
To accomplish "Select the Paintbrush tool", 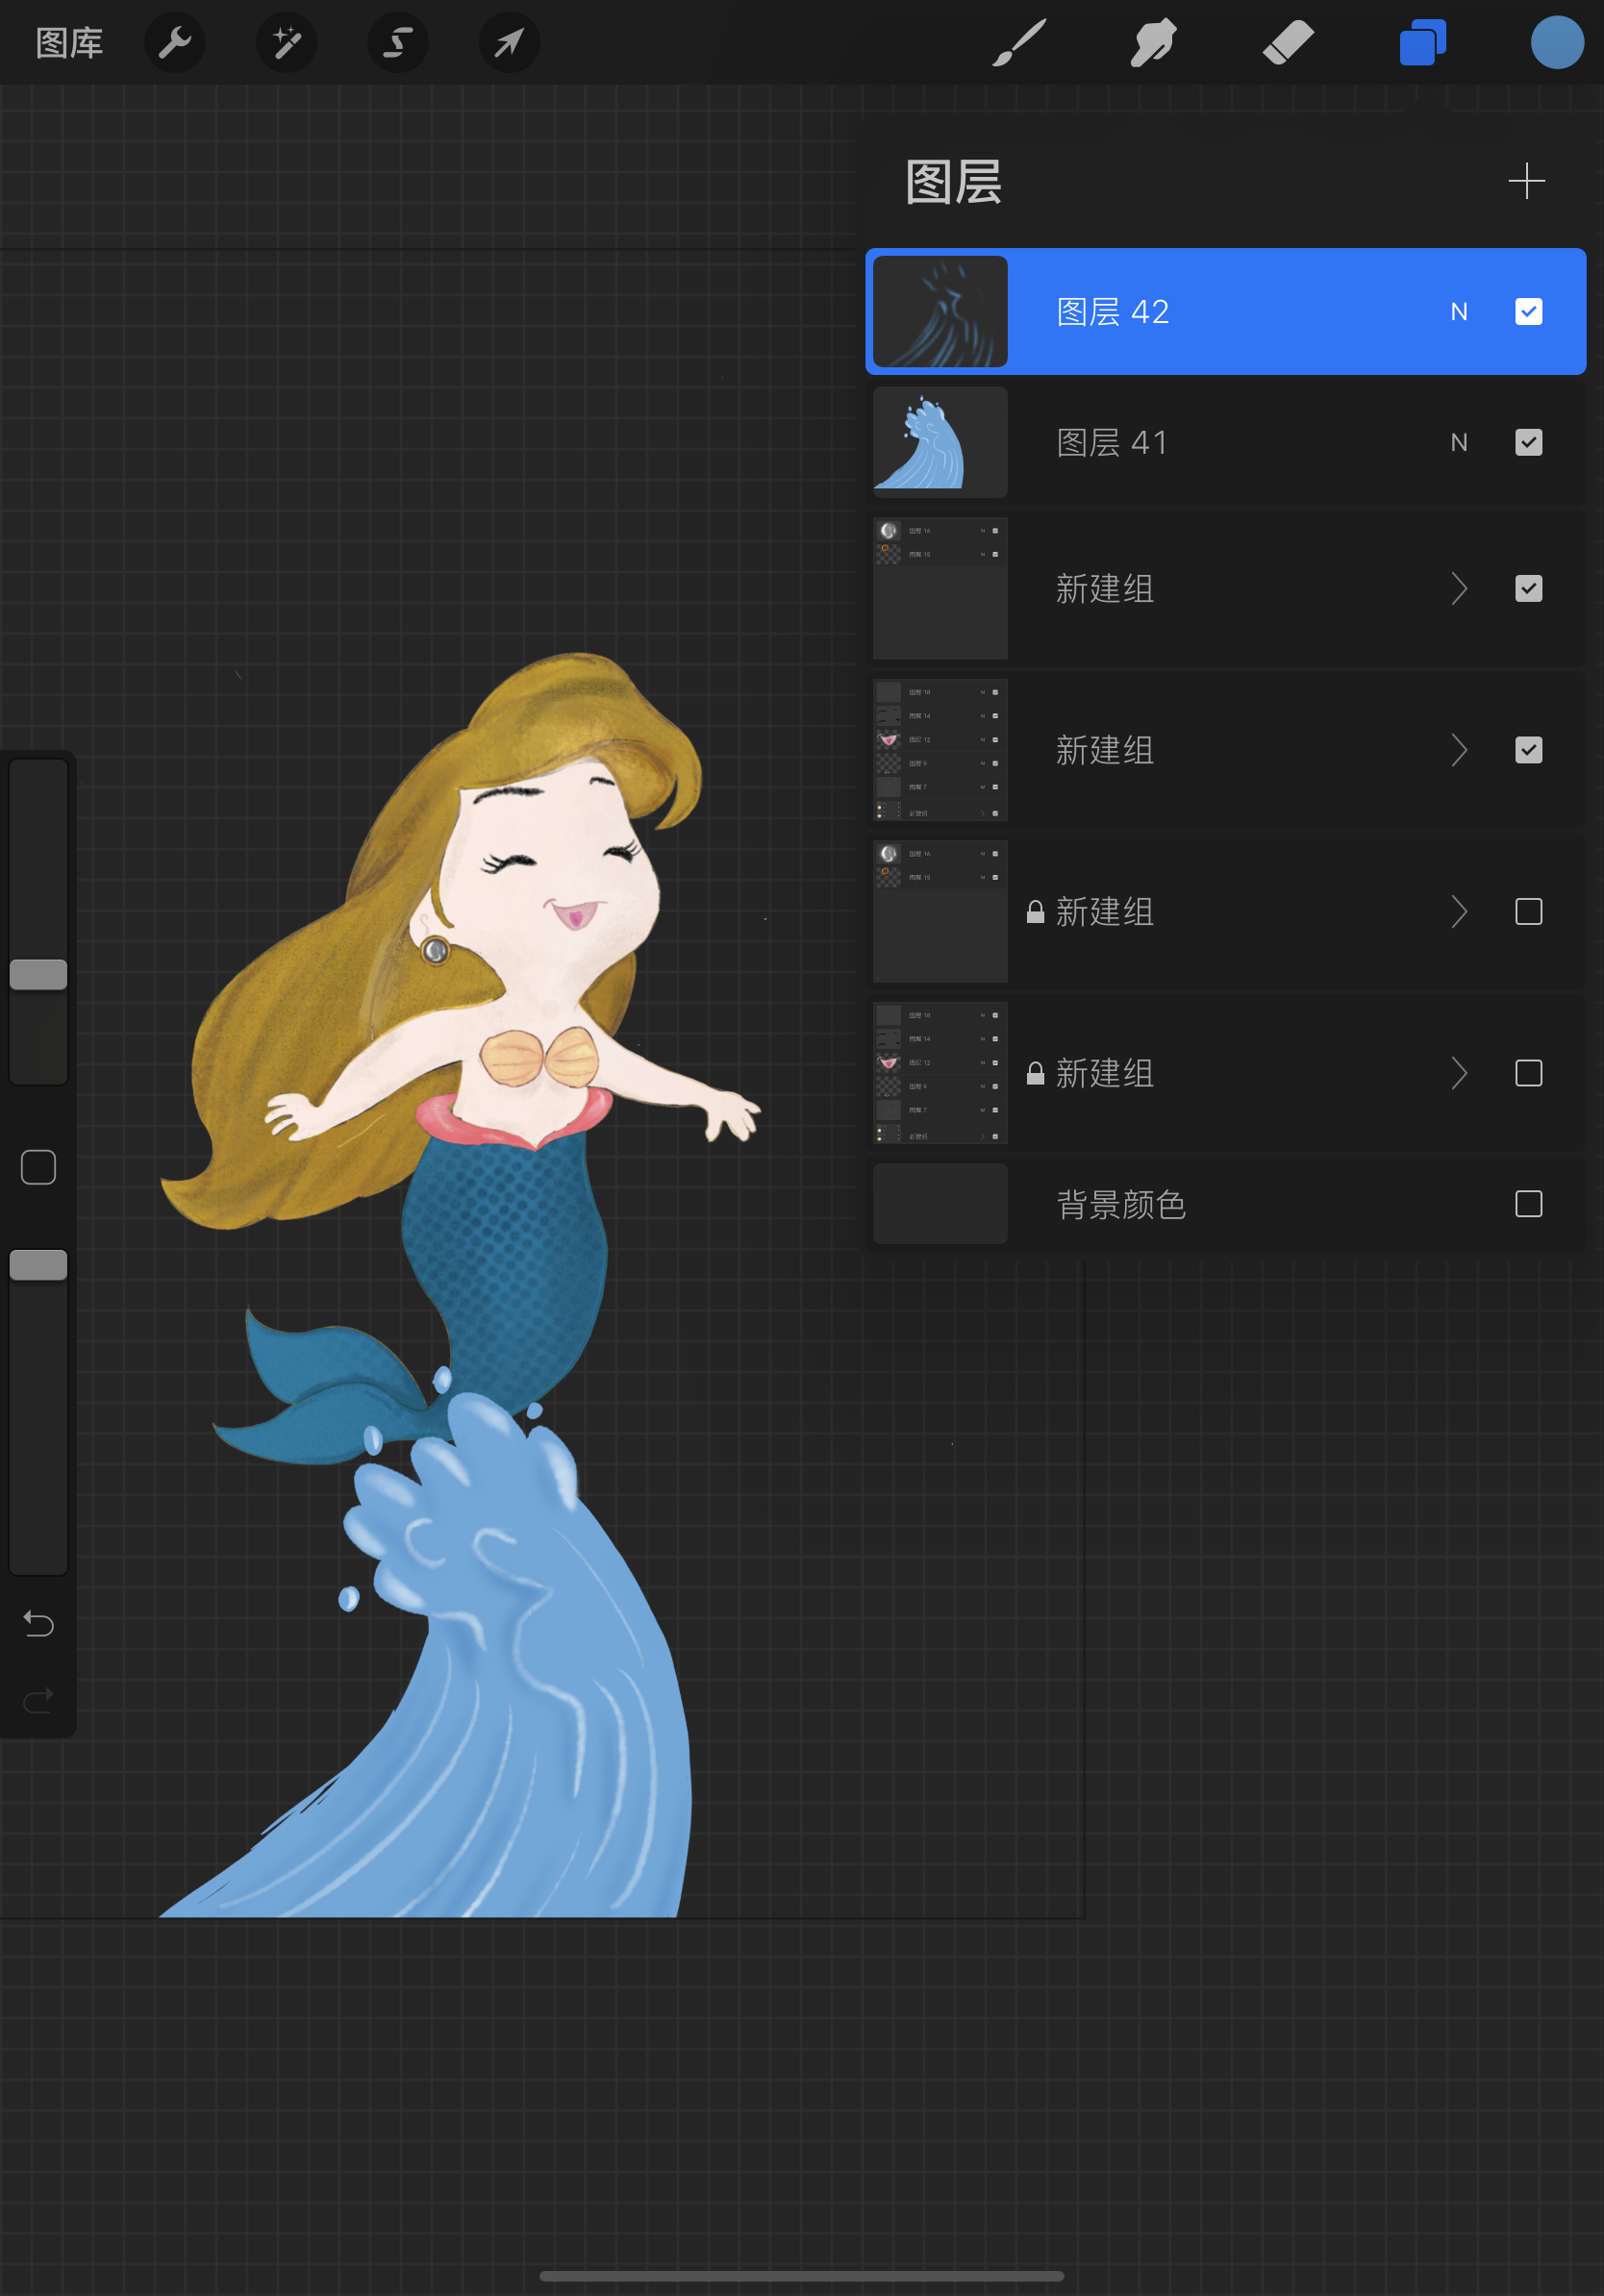I will tap(1021, 42).
